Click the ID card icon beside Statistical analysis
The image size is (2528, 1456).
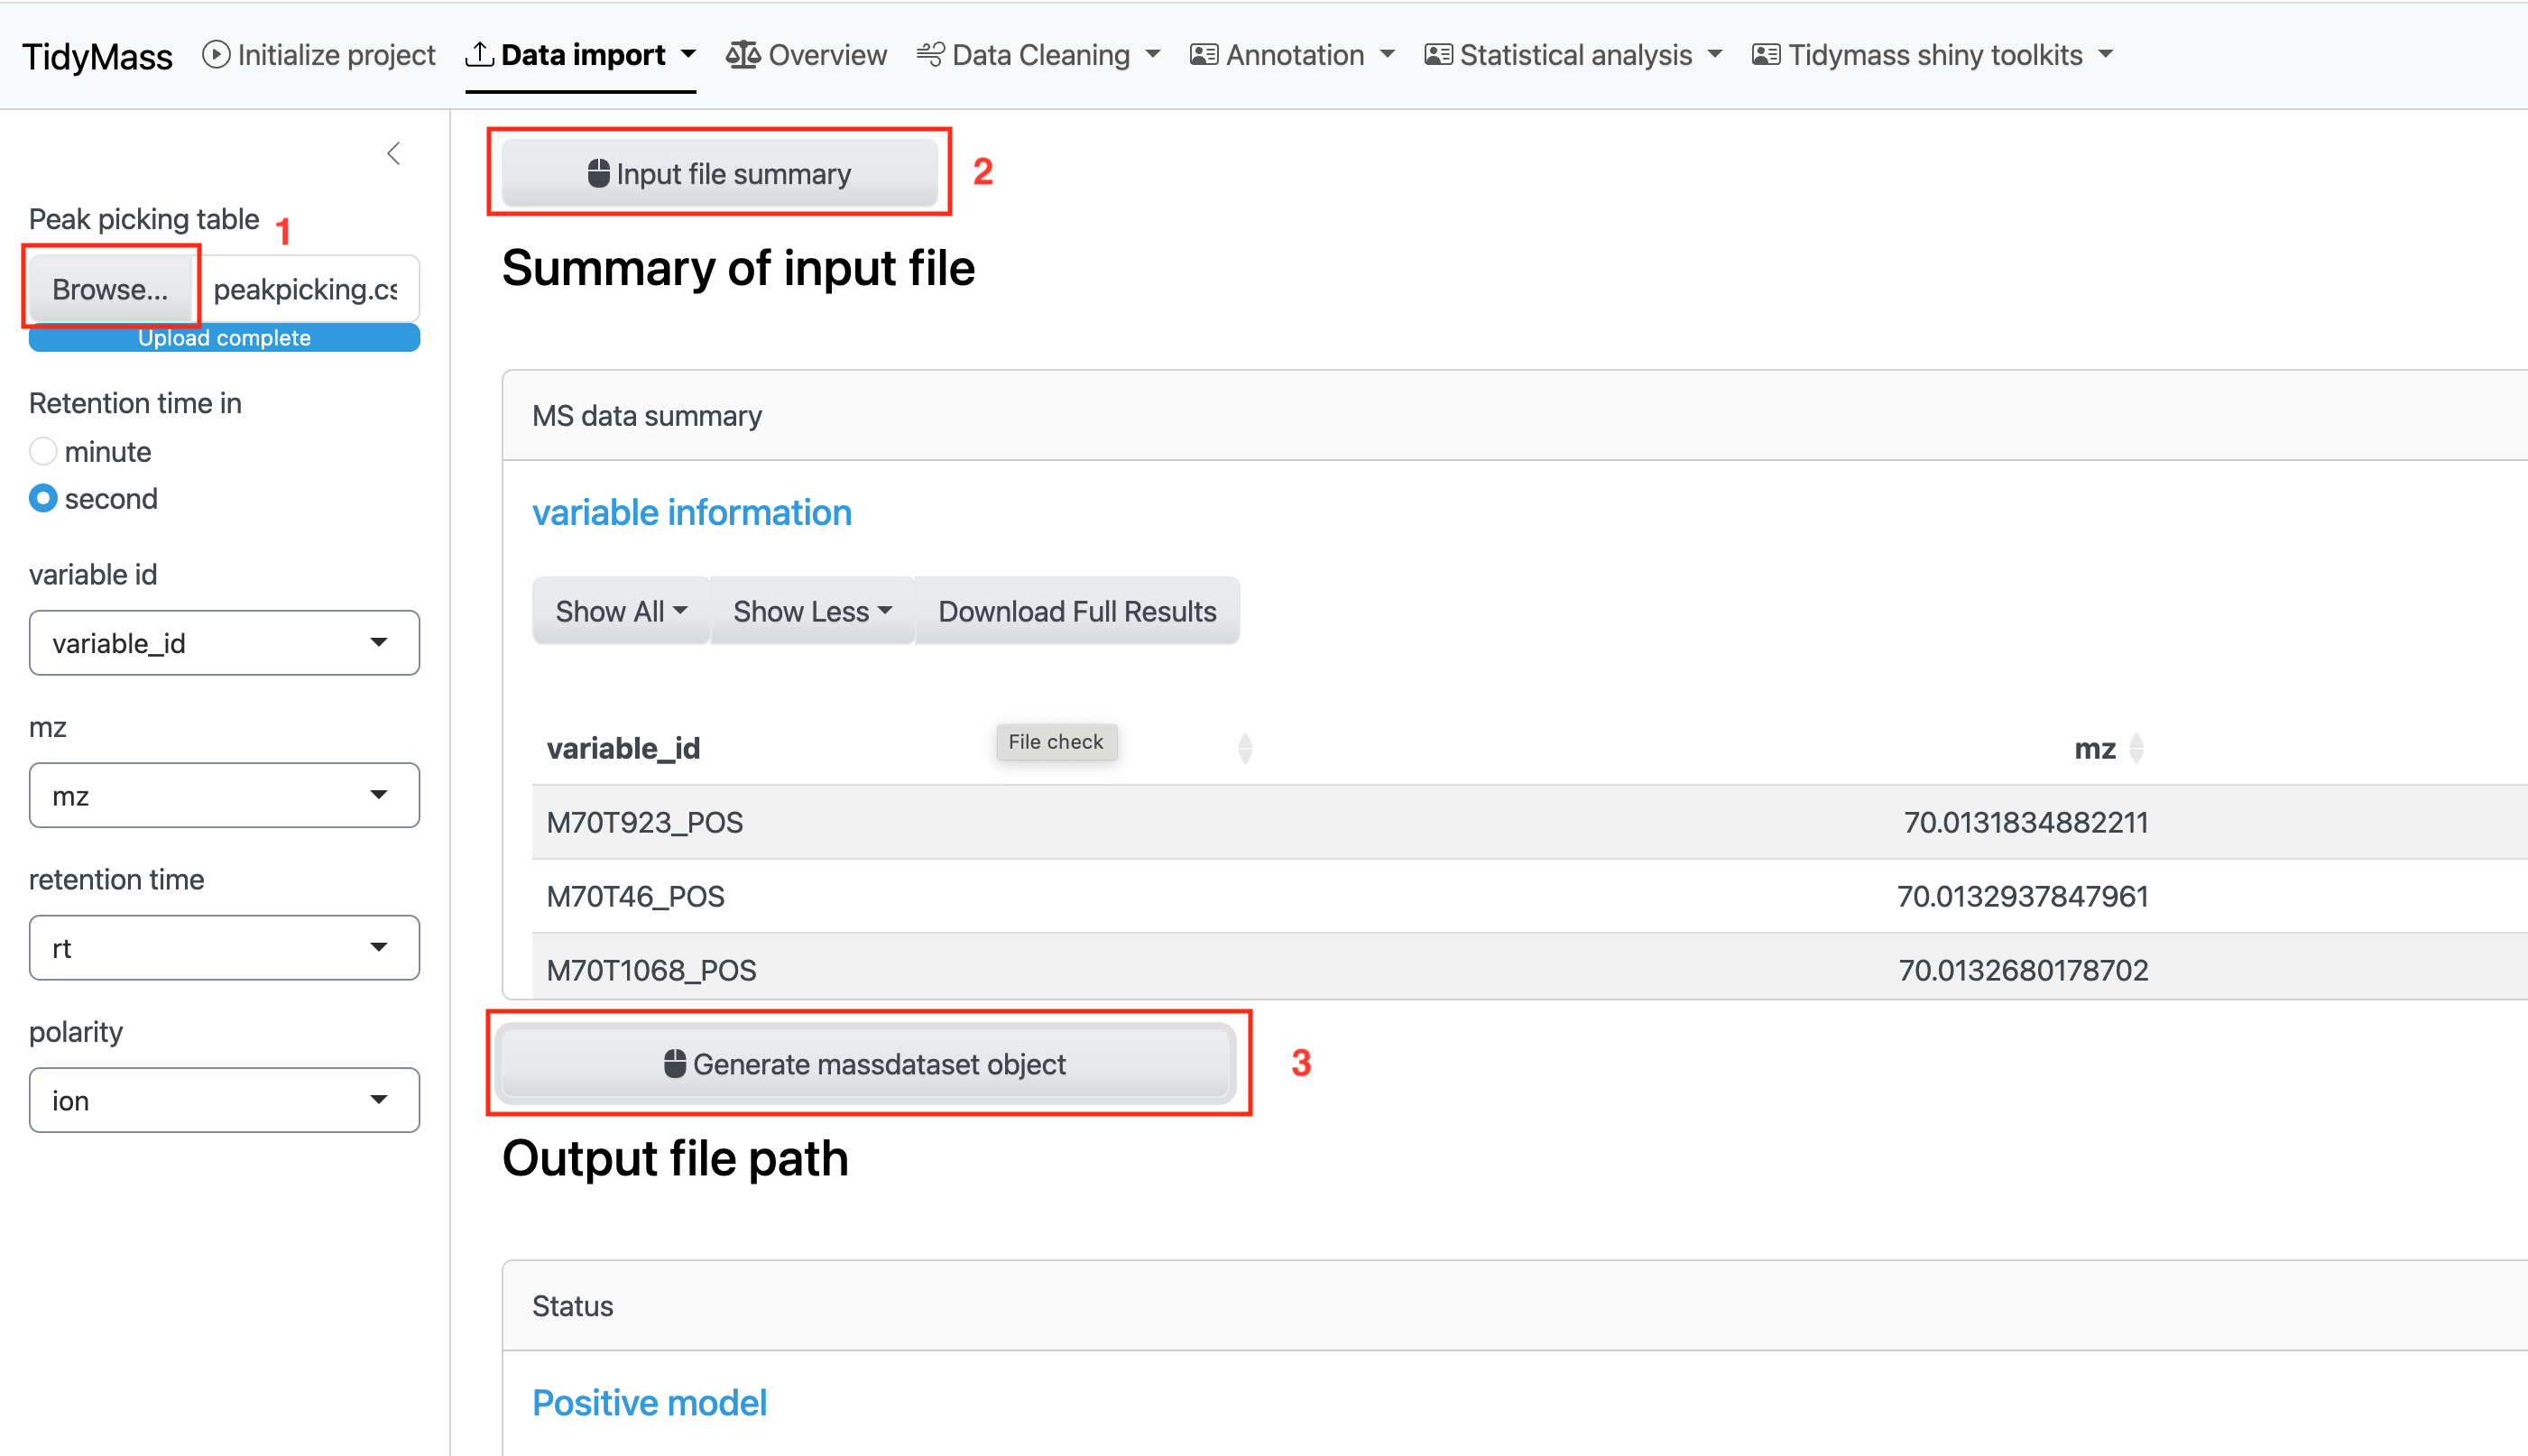coord(1438,54)
